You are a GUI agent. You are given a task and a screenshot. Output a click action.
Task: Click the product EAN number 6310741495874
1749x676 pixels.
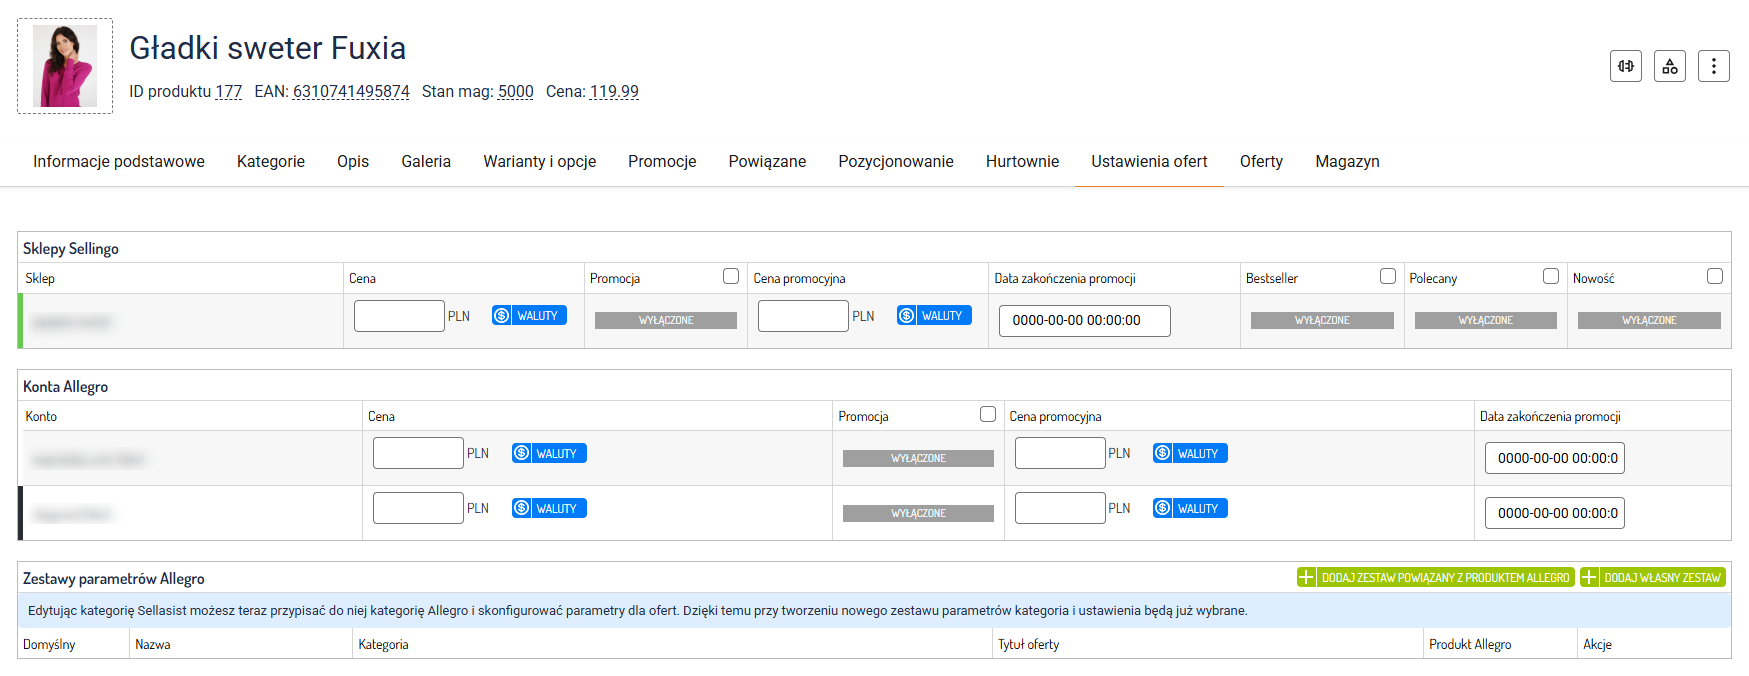pos(351,92)
